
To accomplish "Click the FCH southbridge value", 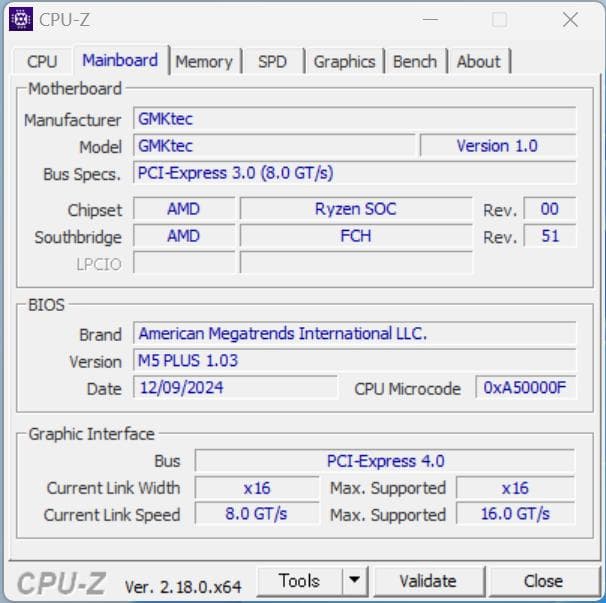I will click(356, 236).
